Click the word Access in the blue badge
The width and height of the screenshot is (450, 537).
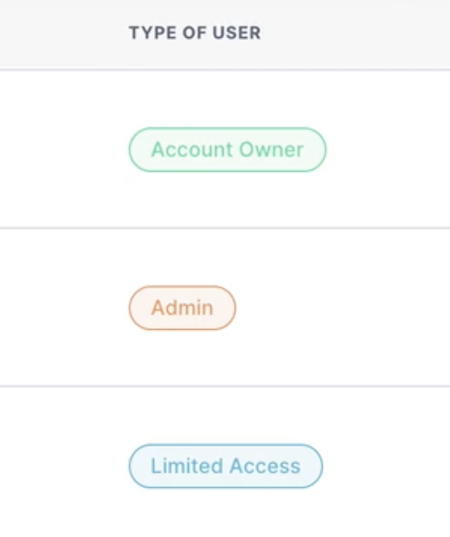(265, 466)
